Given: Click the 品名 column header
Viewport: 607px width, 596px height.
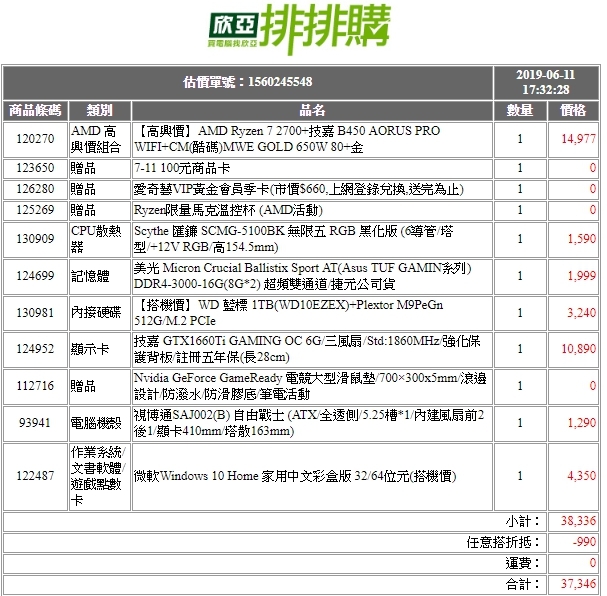Looking at the screenshot, I should pos(312,111).
